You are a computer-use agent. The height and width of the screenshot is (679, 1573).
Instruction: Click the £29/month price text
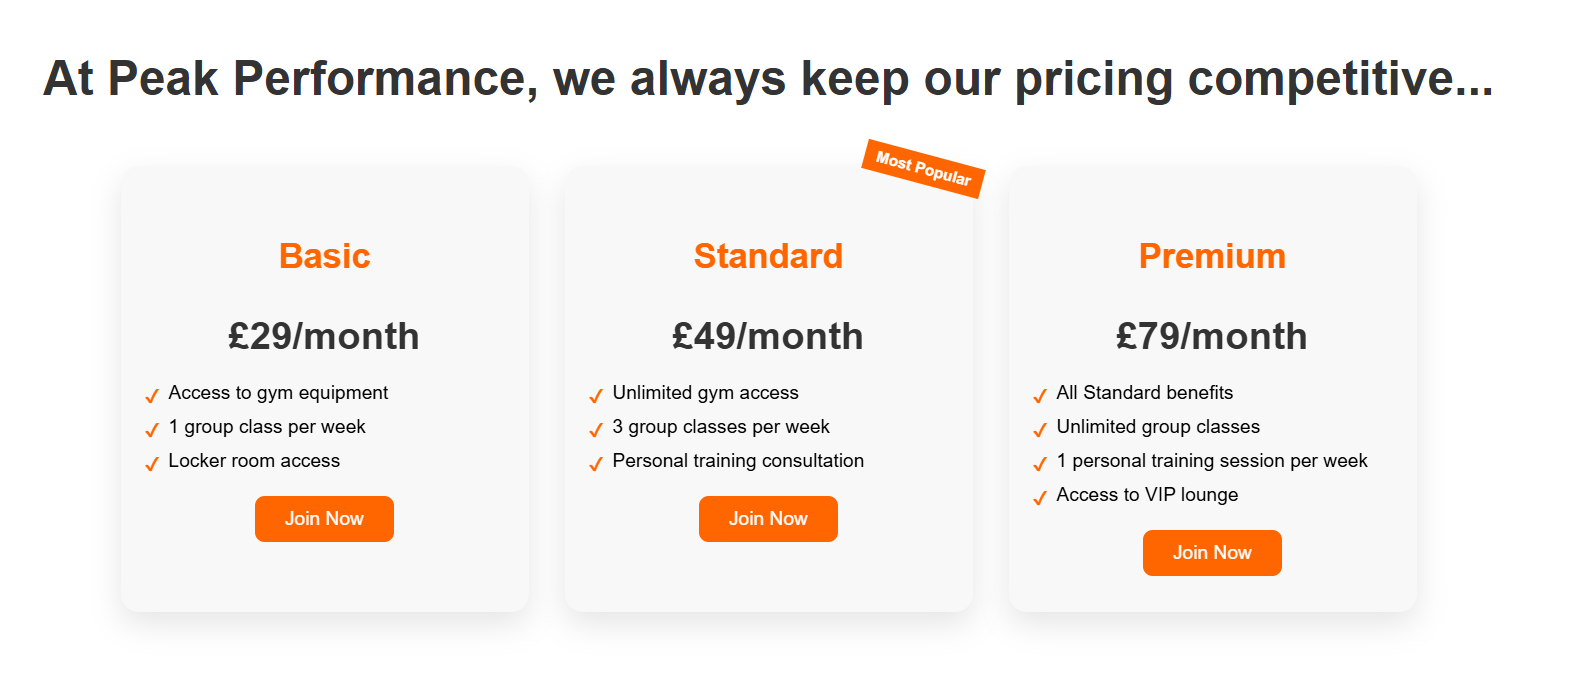(324, 336)
